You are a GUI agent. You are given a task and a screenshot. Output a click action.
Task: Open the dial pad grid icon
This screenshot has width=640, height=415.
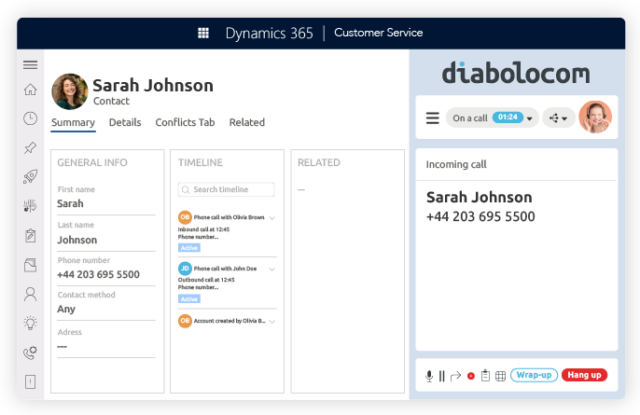click(500, 376)
